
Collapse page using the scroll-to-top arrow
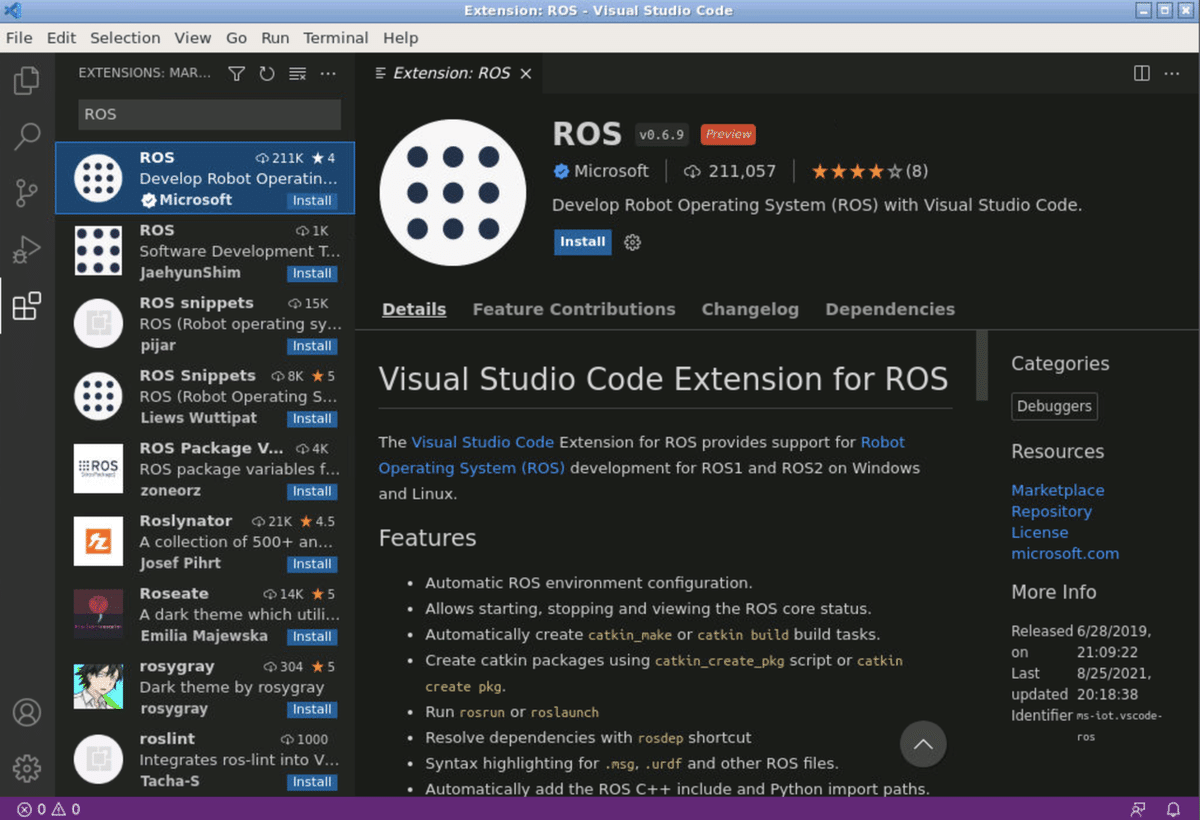[923, 744]
